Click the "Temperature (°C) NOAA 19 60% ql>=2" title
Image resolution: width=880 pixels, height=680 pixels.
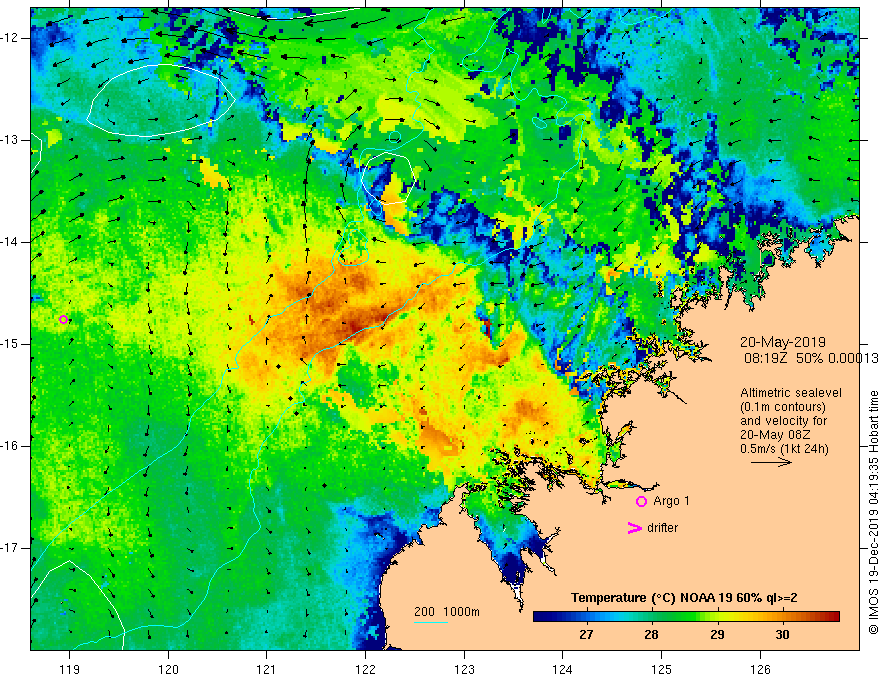[x=684, y=598]
